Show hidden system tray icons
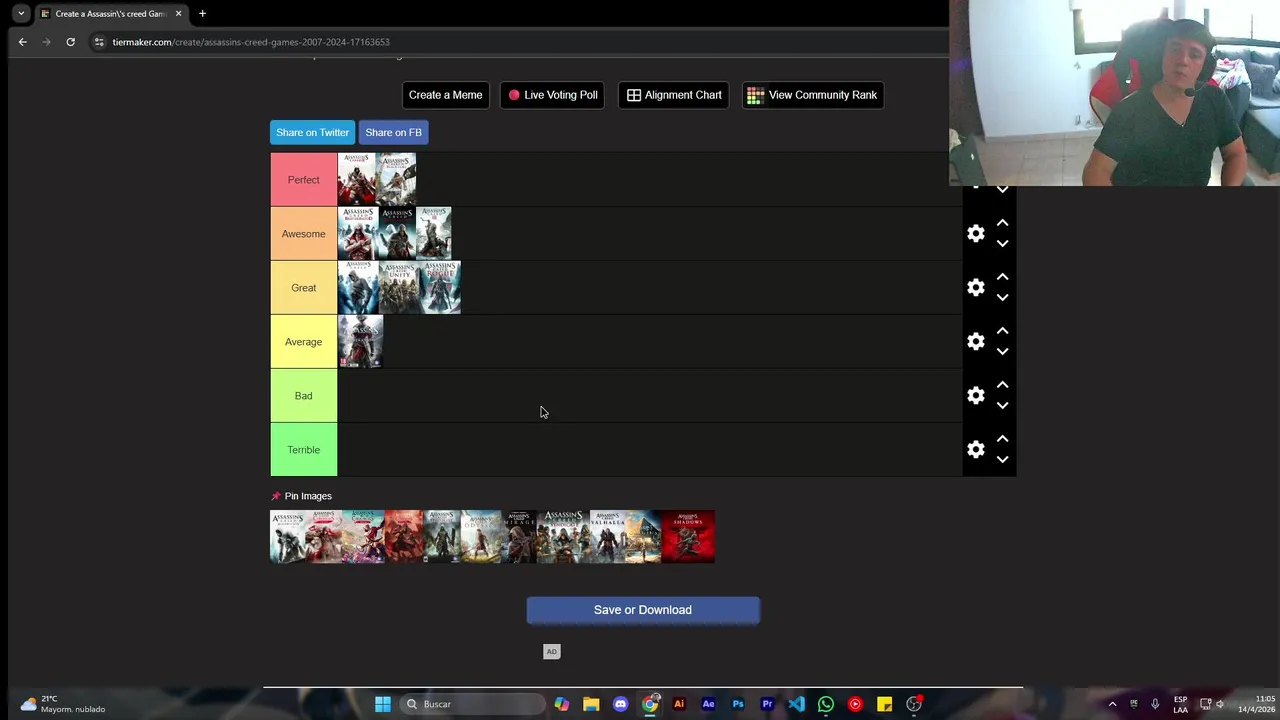The image size is (1280, 720). click(1112, 704)
